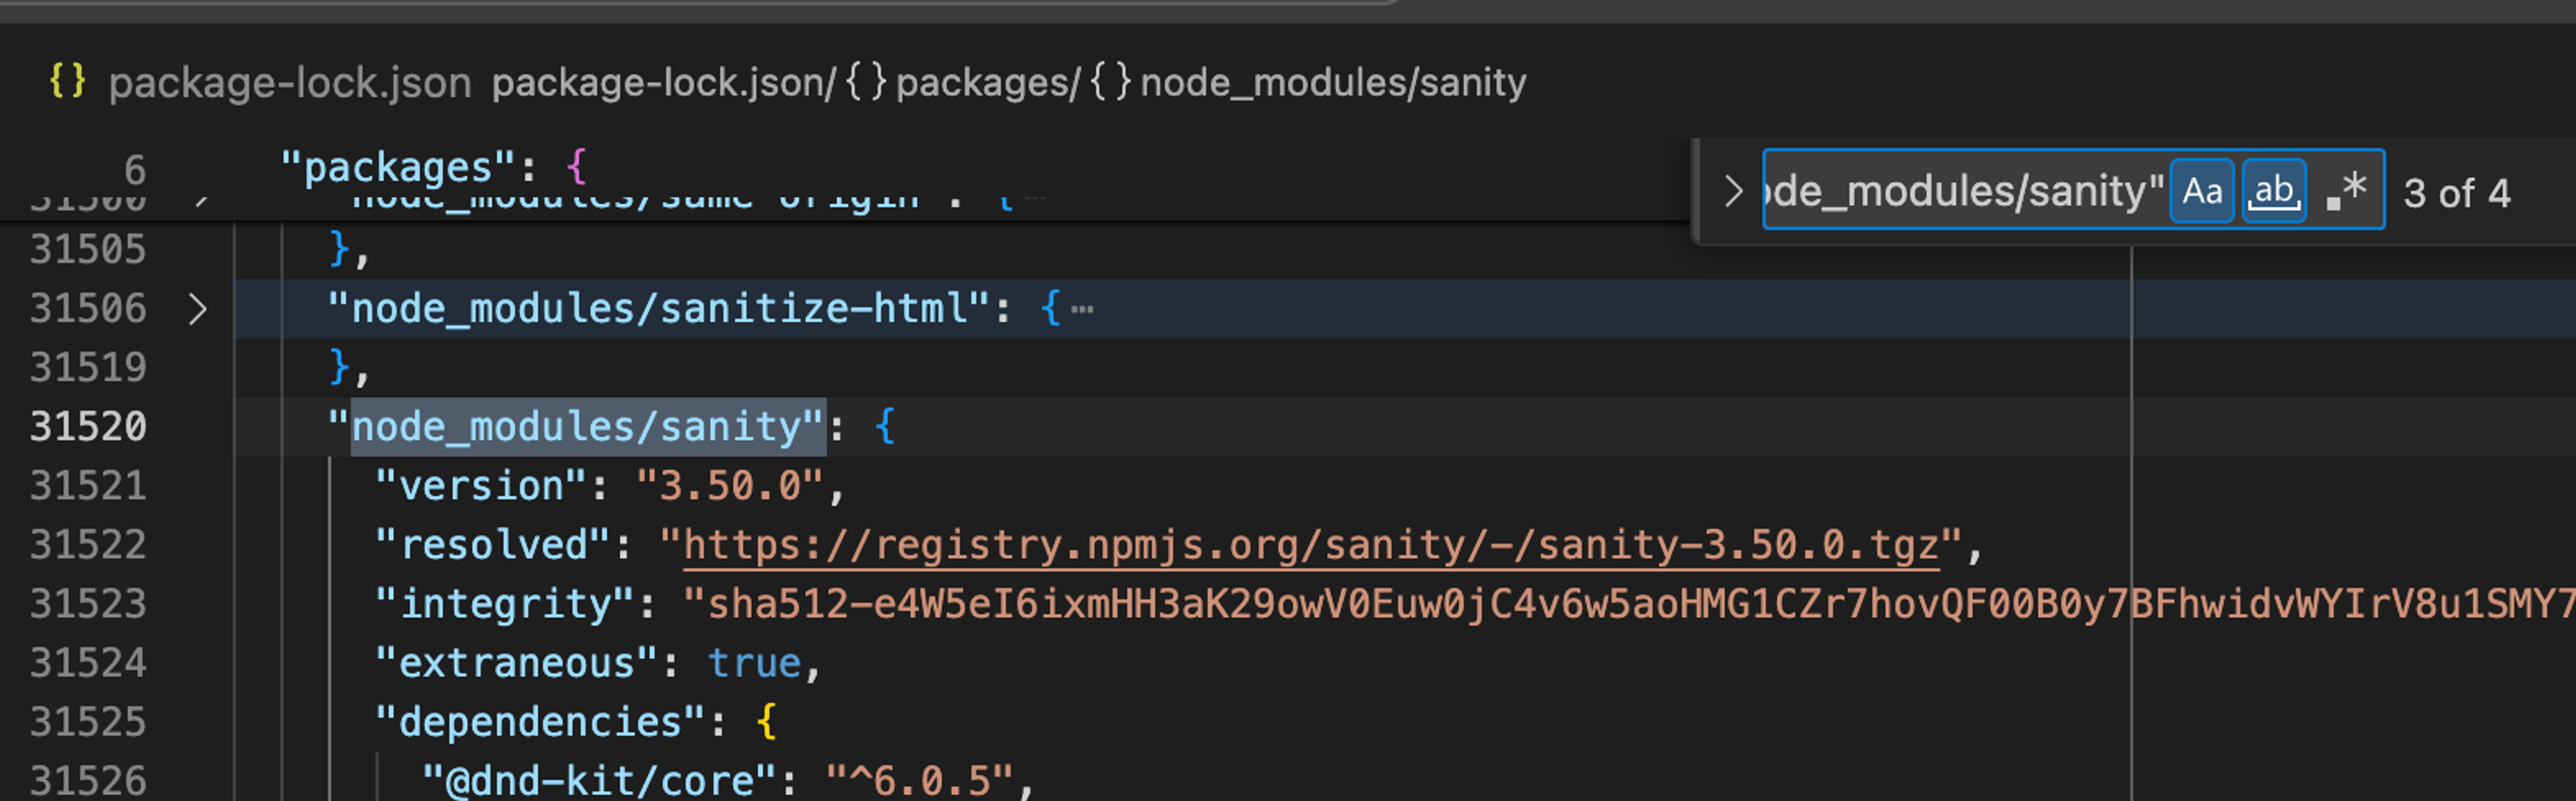Viewport: 2576px width, 801px height.
Task: Click the collapsed ellipsis after sanitize-html
Action: 1082,309
